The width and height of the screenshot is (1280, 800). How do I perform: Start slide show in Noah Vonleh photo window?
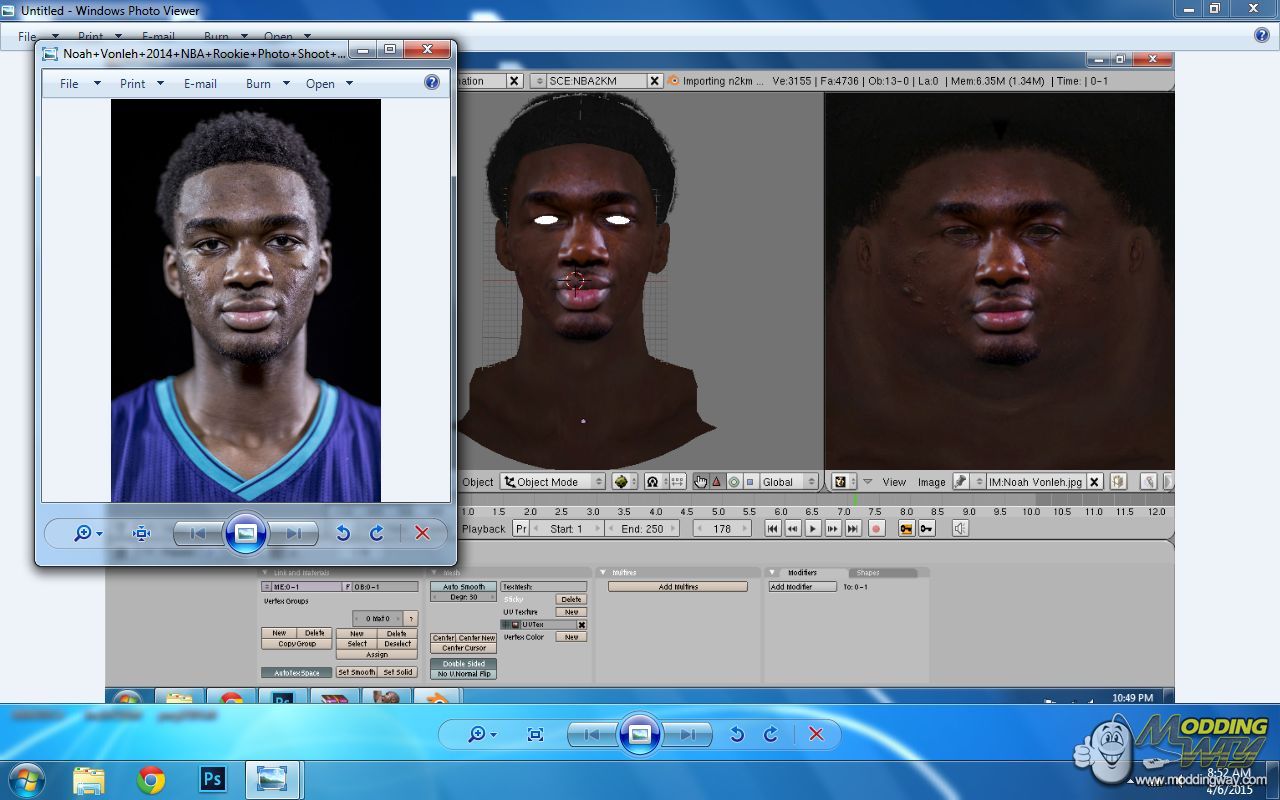(246, 534)
